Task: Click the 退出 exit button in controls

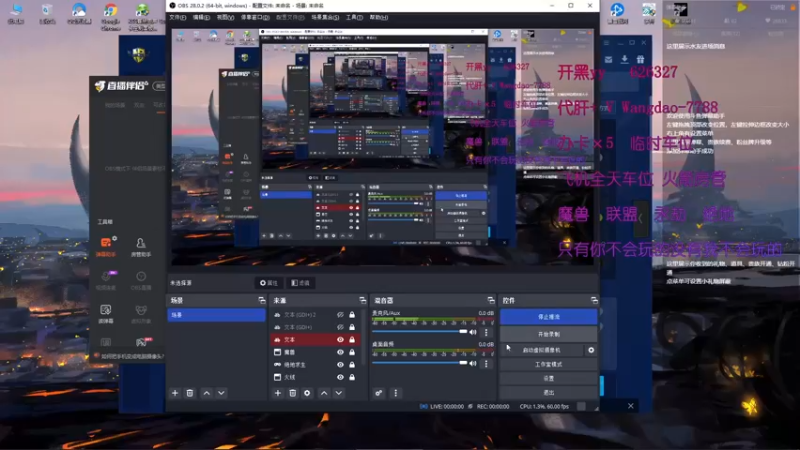Action: click(548, 393)
